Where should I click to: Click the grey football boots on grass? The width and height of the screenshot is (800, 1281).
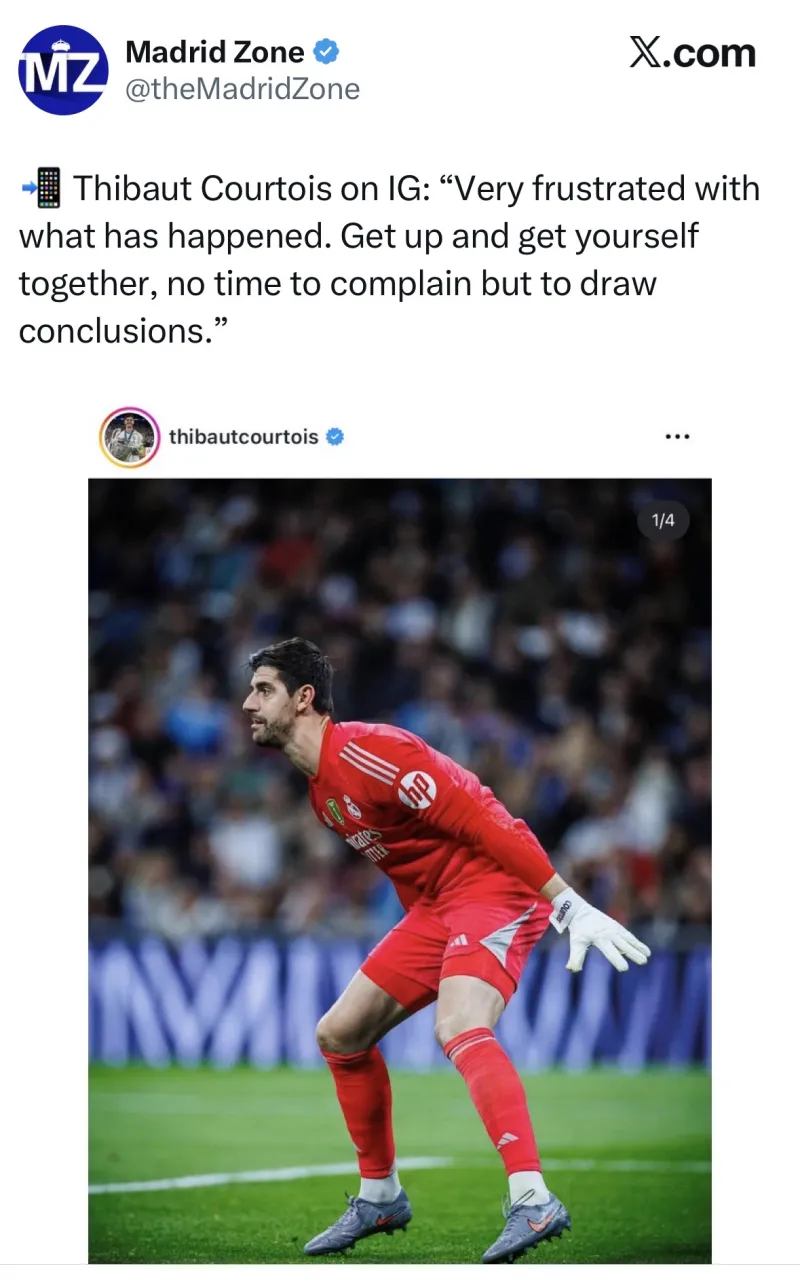[437, 1222]
